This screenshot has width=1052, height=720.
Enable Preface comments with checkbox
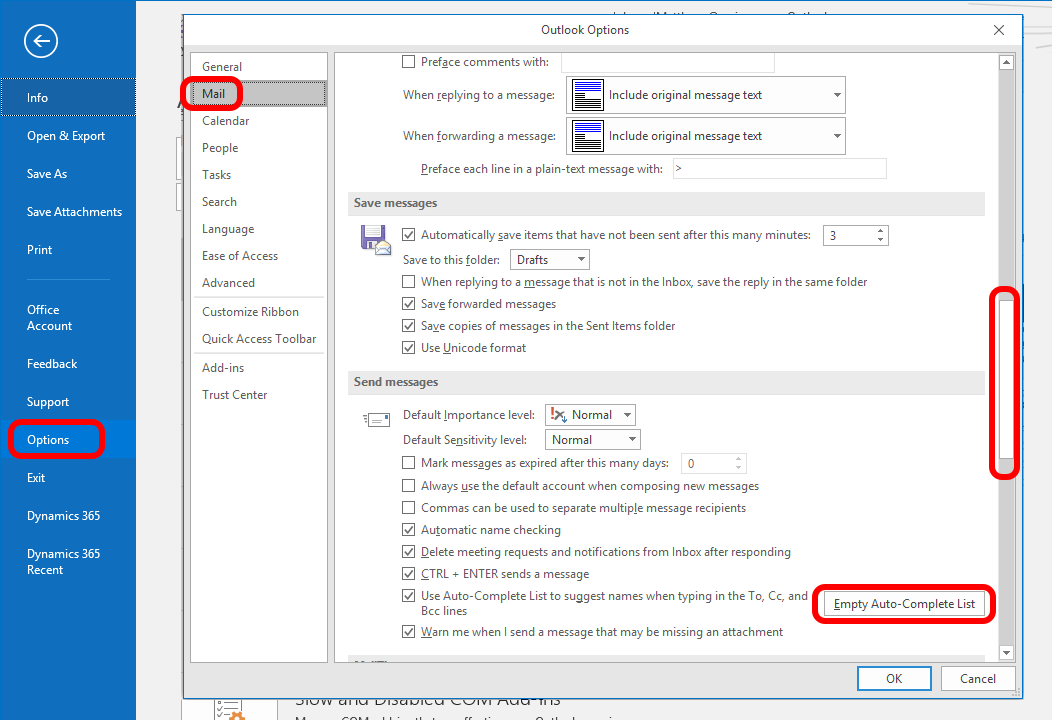(x=408, y=62)
